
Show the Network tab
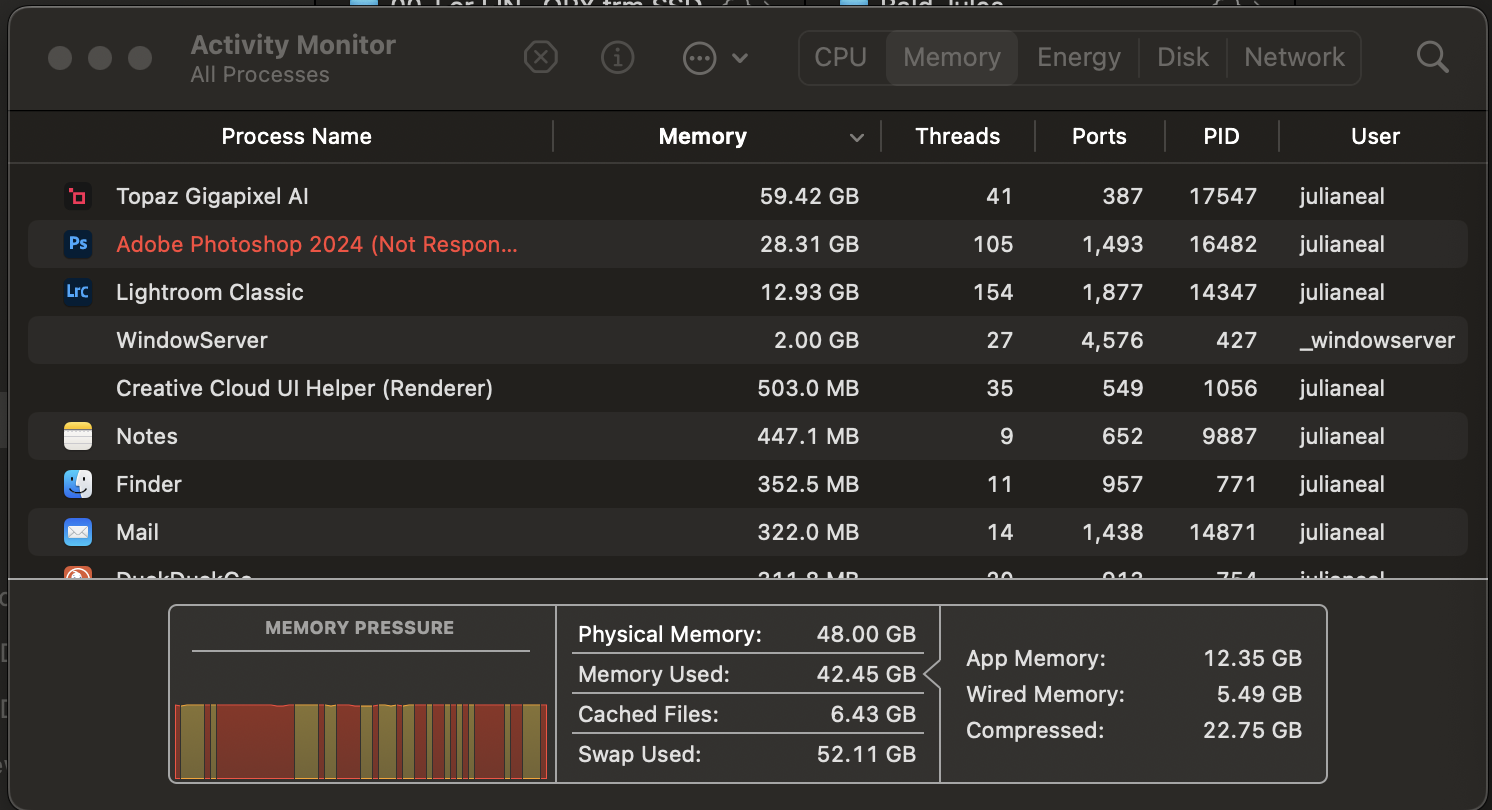(x=1294, y=58)
